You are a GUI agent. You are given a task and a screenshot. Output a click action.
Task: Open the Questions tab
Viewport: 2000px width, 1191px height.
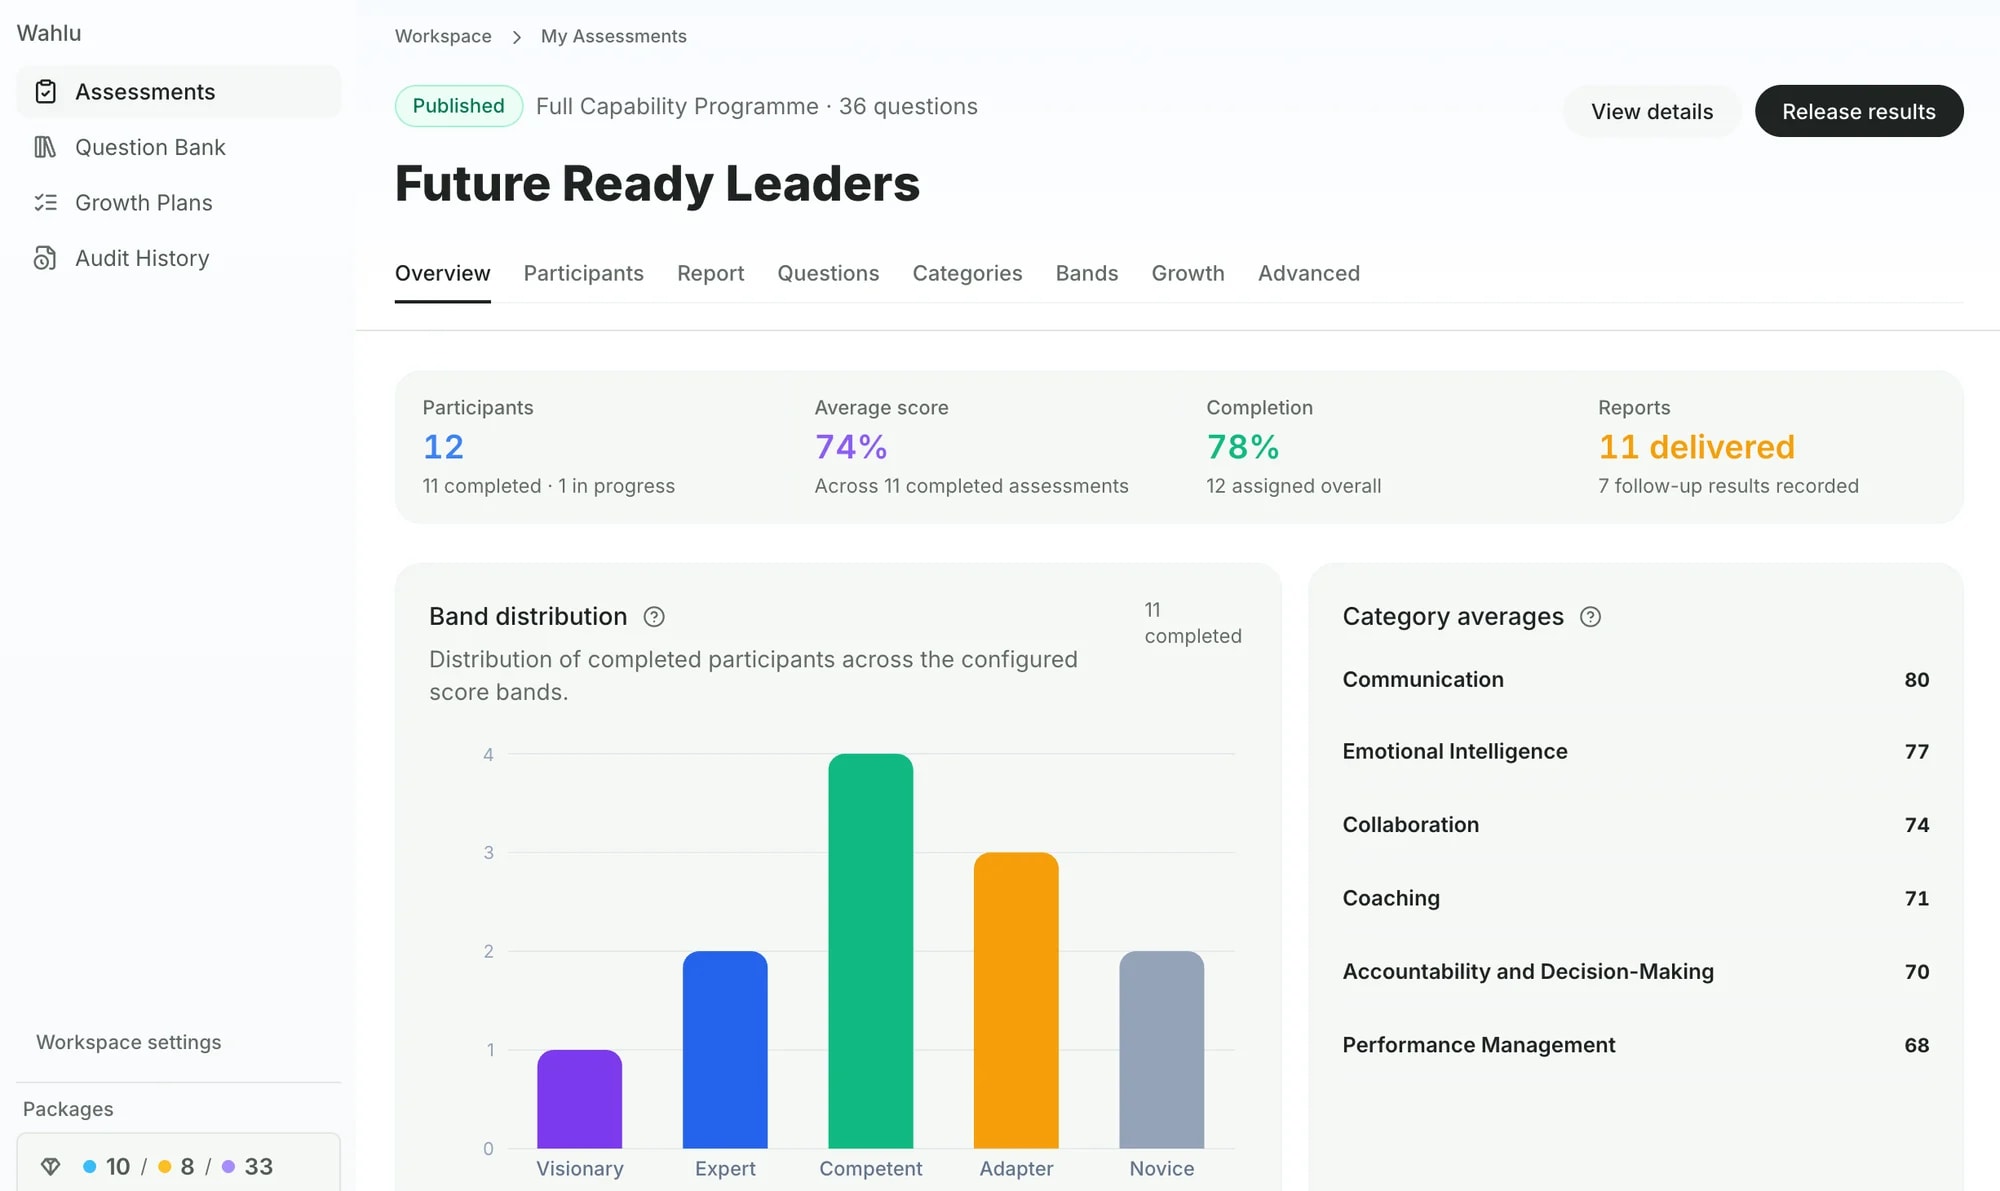pos(828,273)
